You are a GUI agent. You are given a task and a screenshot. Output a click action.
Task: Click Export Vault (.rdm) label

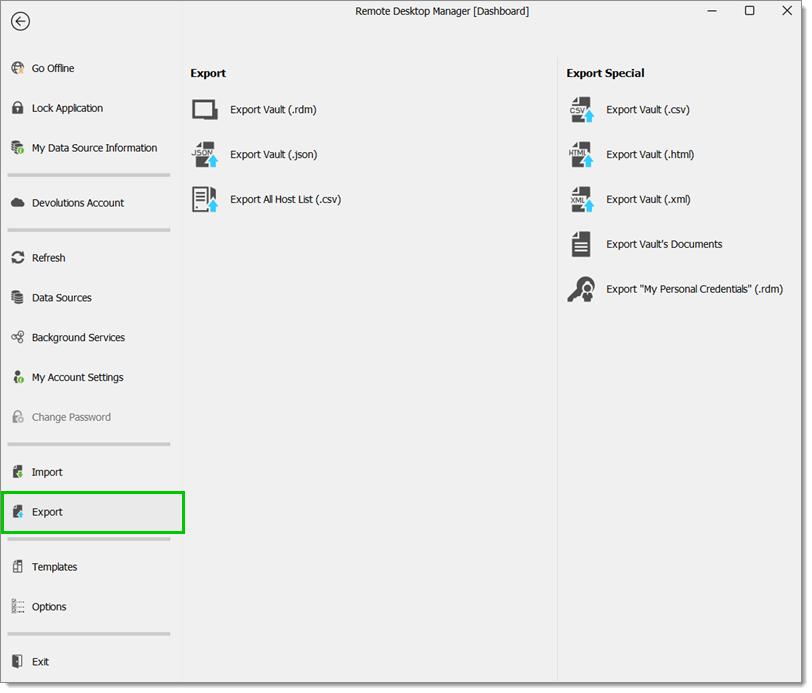pyautogui.click(x=273, y=110)
